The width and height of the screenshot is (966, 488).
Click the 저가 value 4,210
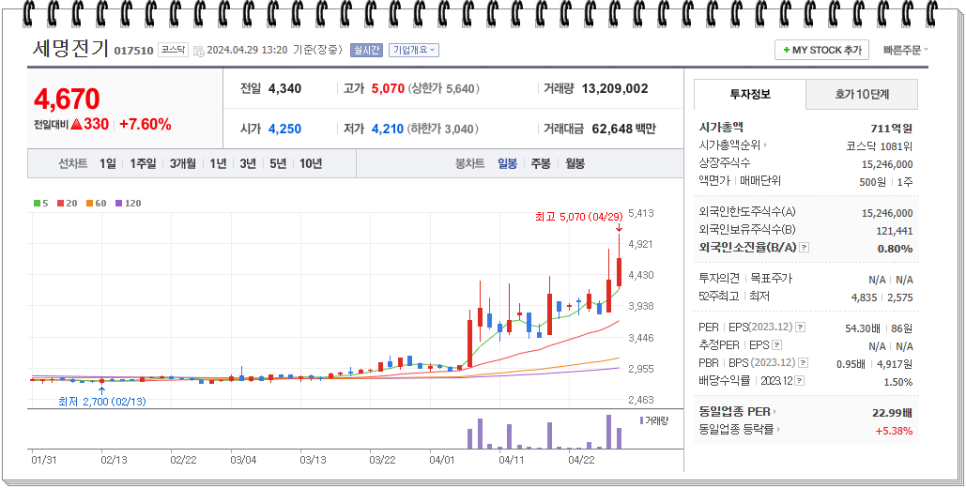click(x=388, y=129)
